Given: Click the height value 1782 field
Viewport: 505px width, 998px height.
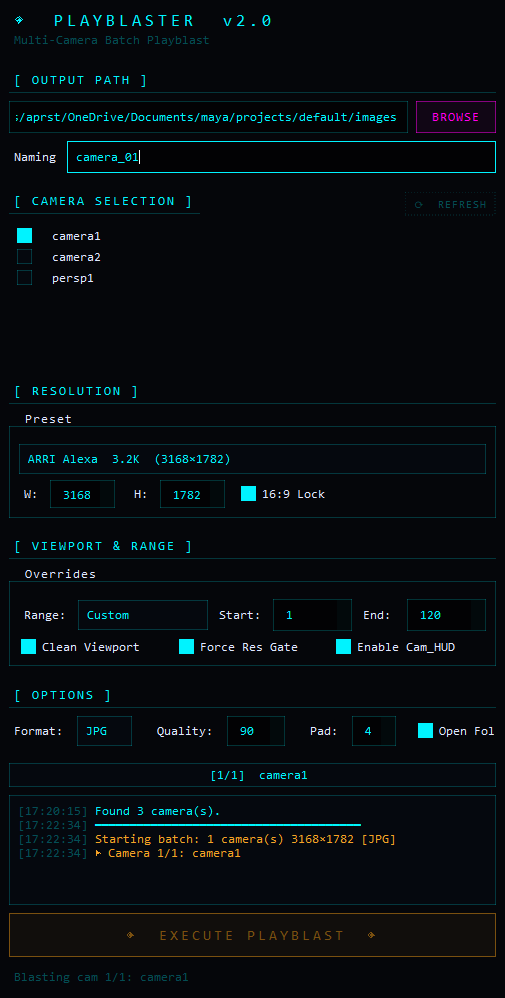Looking at the screenshot, I should (192, 495).
